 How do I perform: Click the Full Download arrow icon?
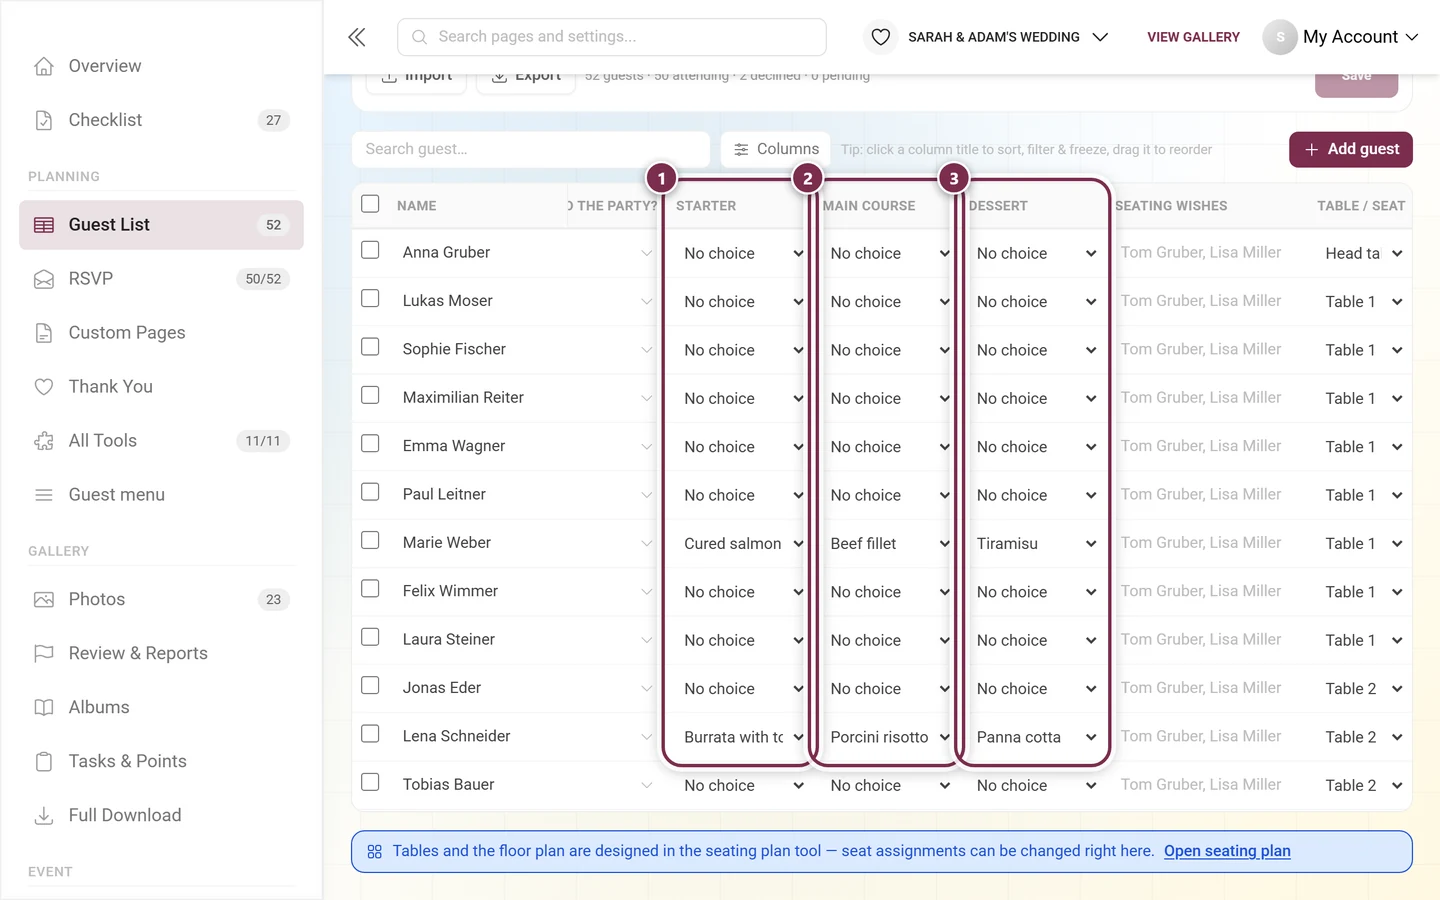(44, 816)
